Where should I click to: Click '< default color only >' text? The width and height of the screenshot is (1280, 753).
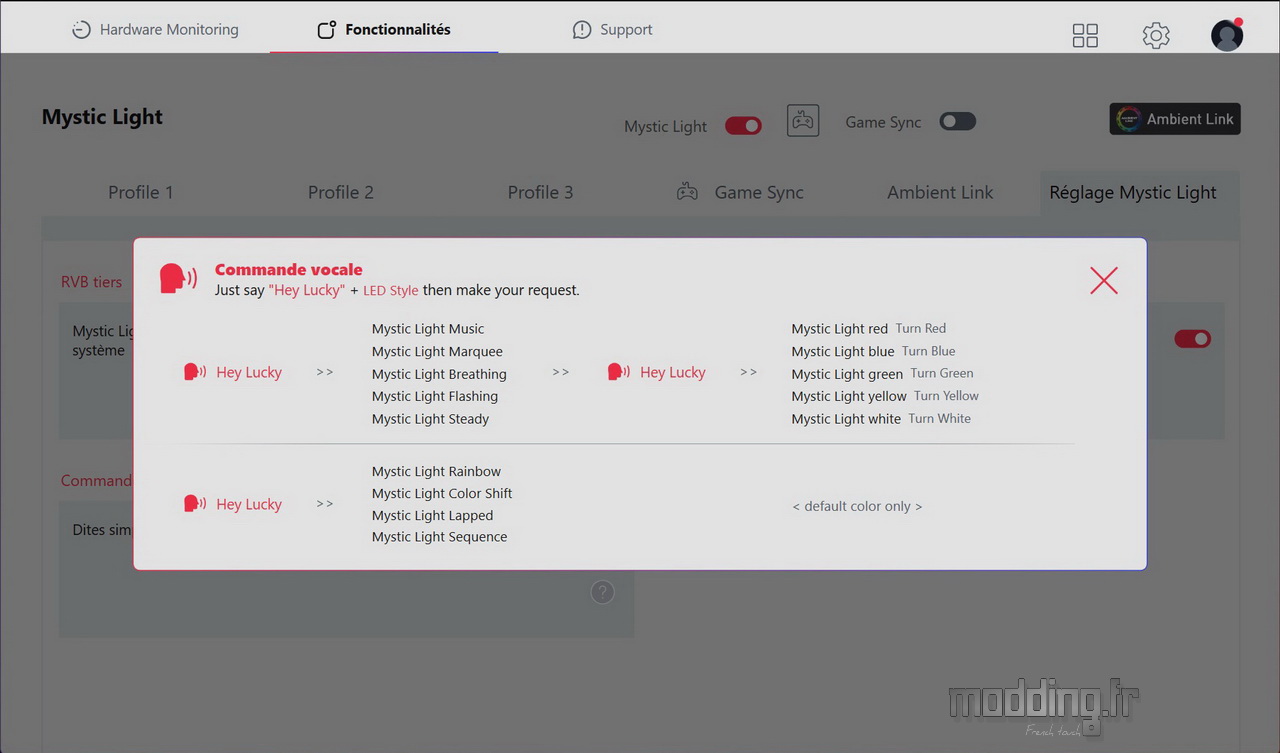pos(857,506)
